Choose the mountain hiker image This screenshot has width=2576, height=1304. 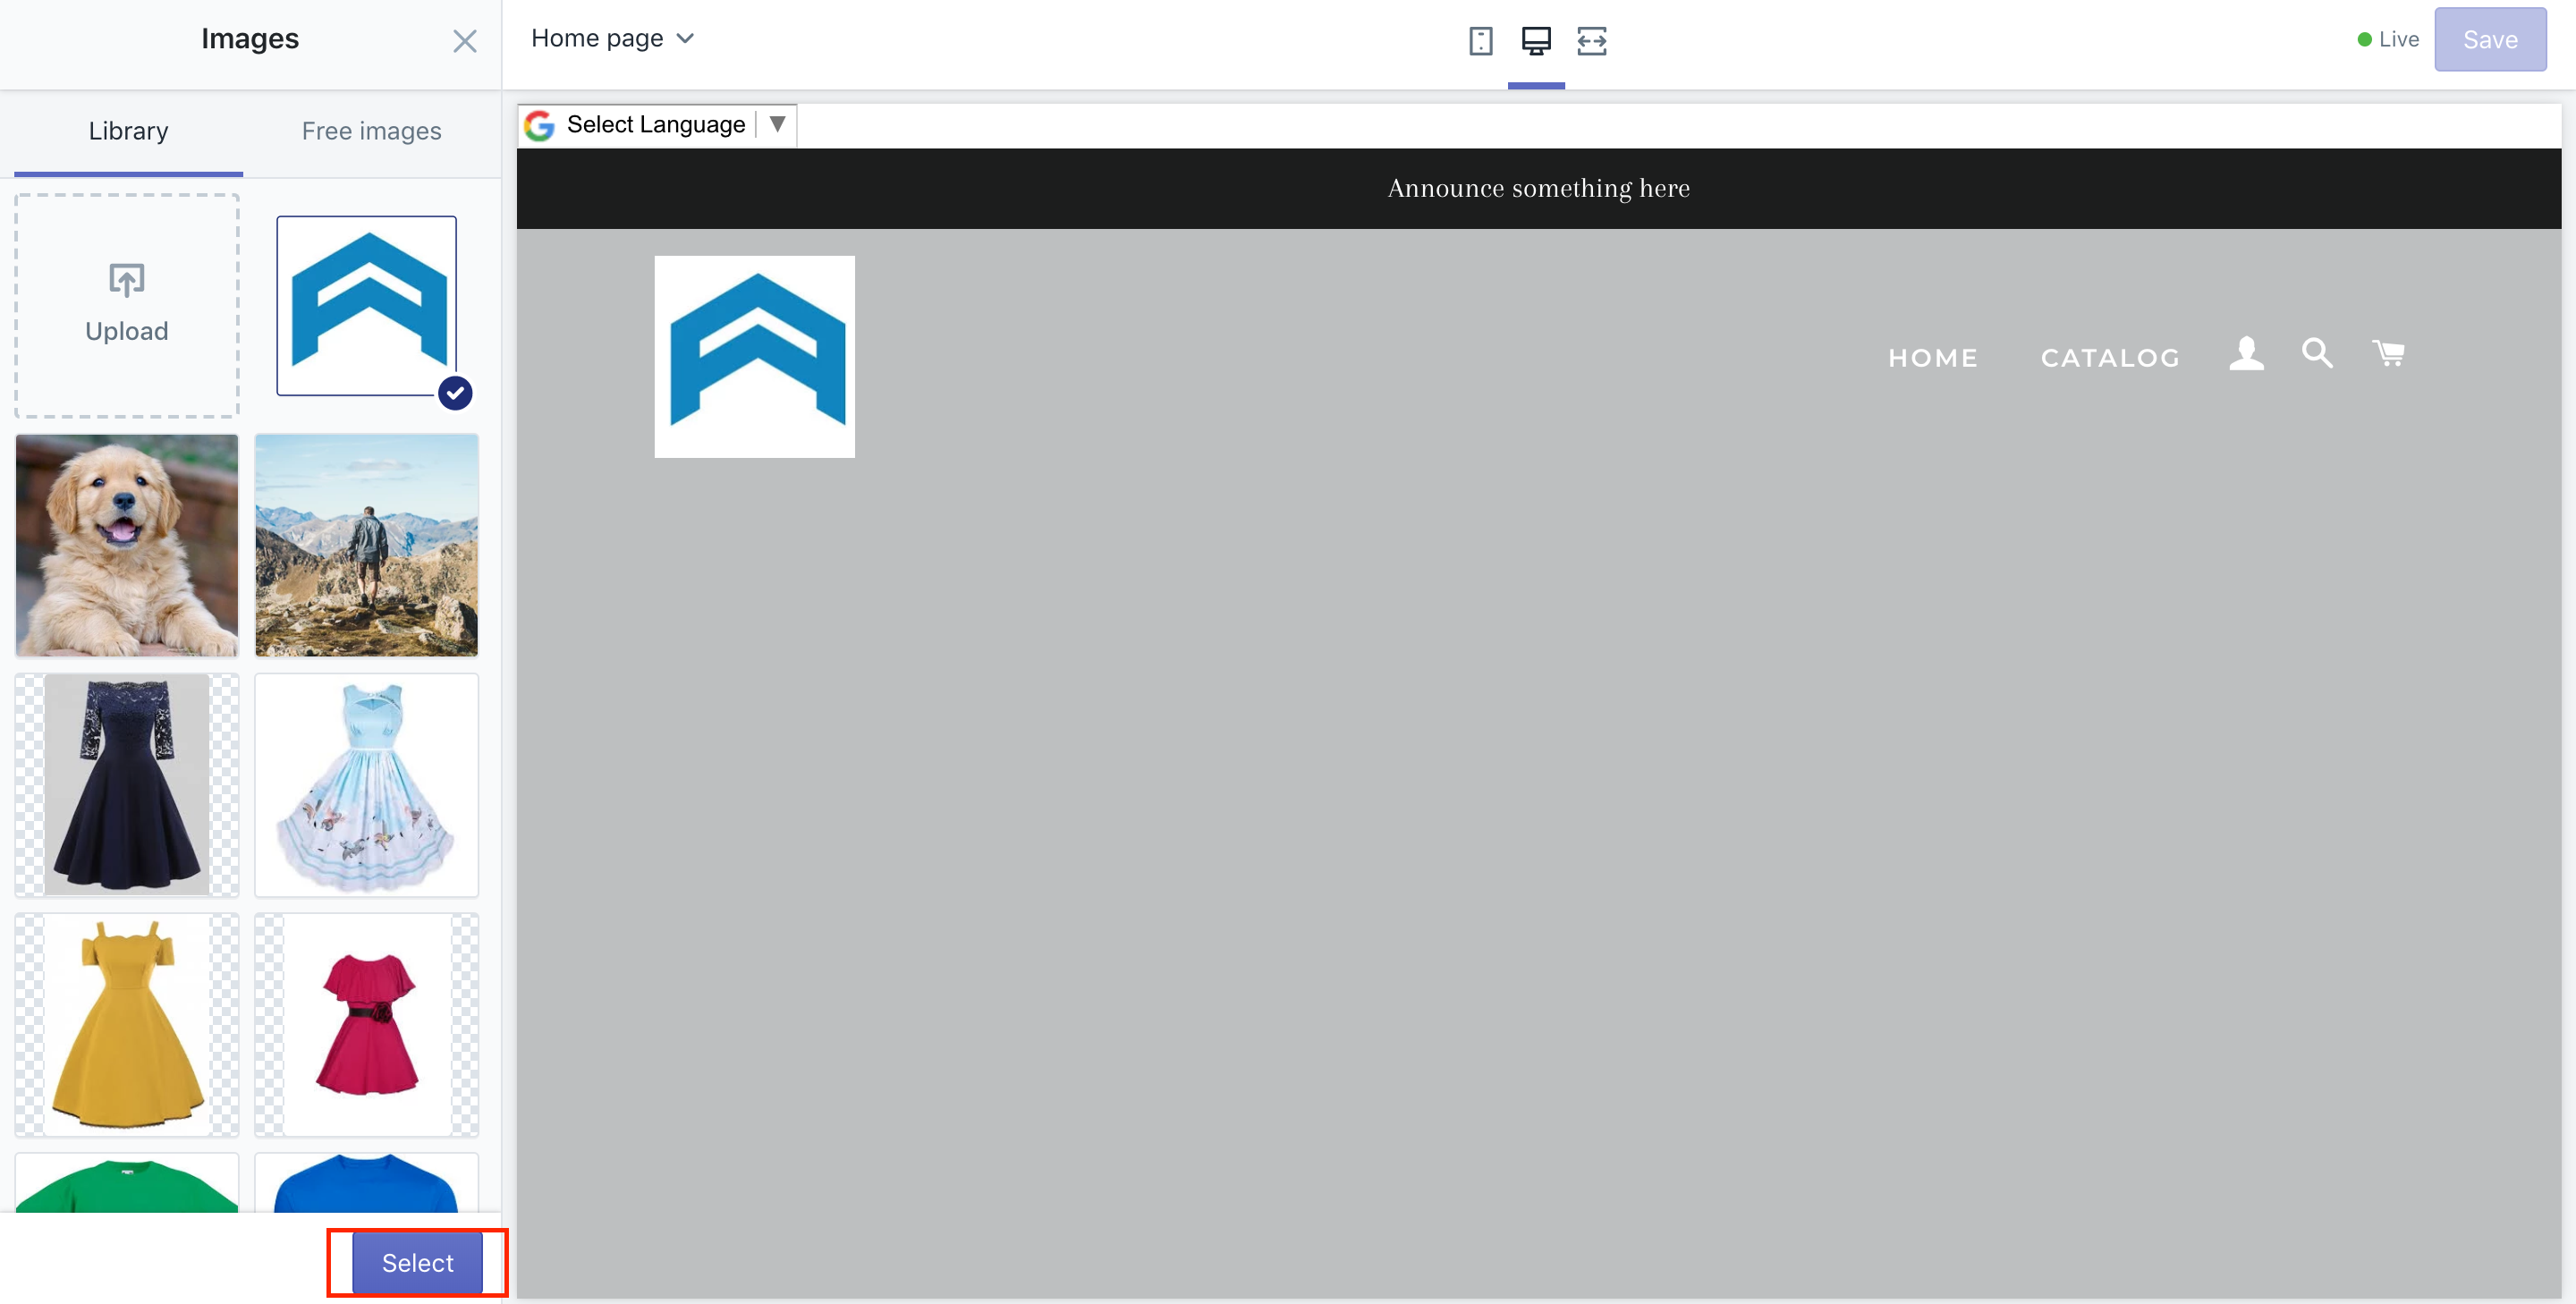click(367, 545)
